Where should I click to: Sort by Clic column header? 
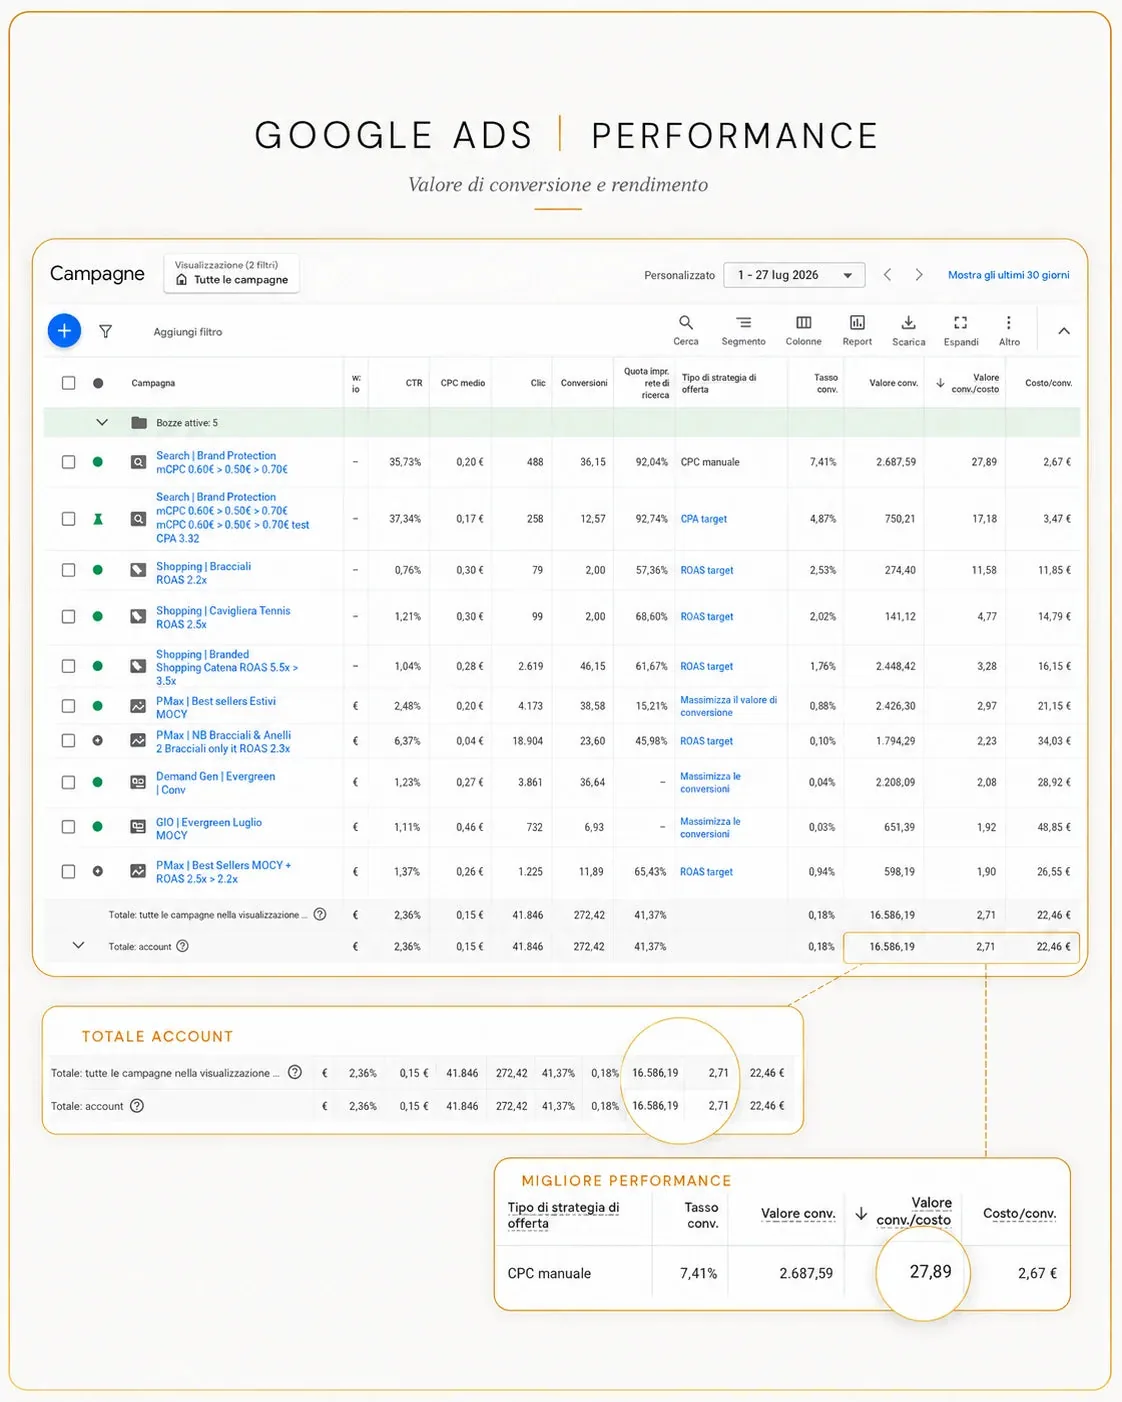click(538, 383)
